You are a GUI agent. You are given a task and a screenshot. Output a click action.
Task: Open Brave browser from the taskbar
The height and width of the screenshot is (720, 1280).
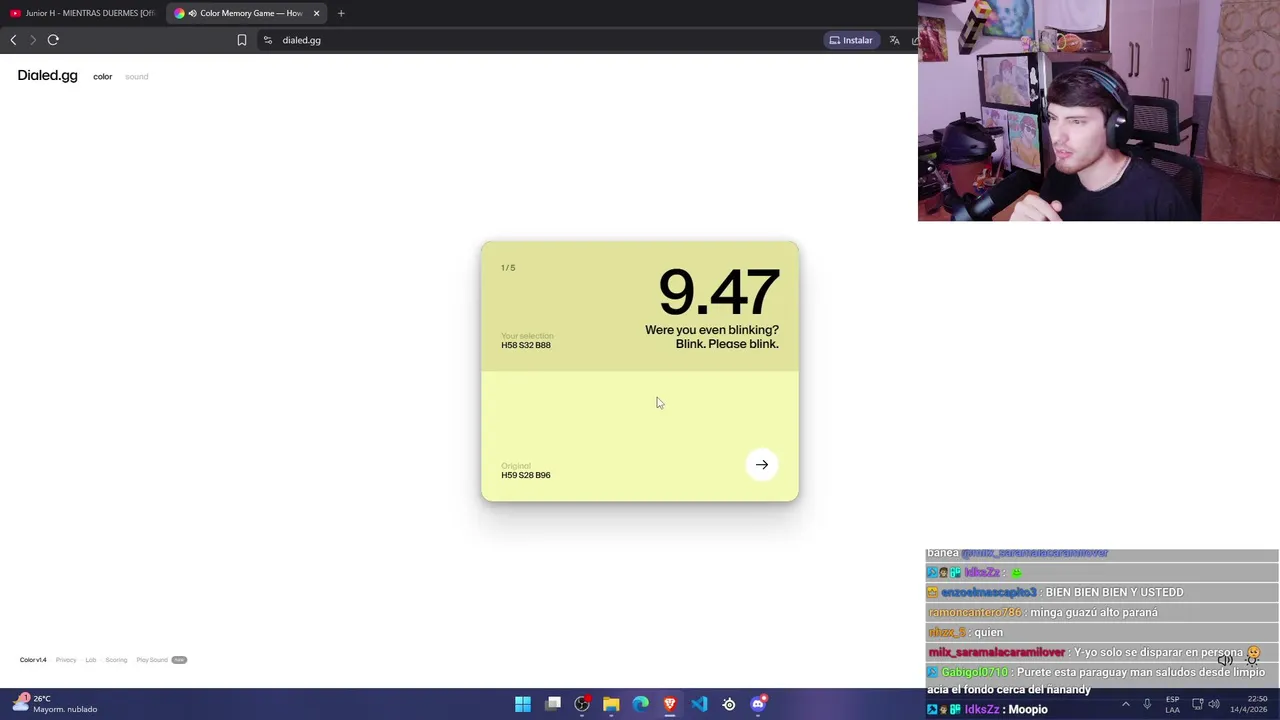(670, 704)
